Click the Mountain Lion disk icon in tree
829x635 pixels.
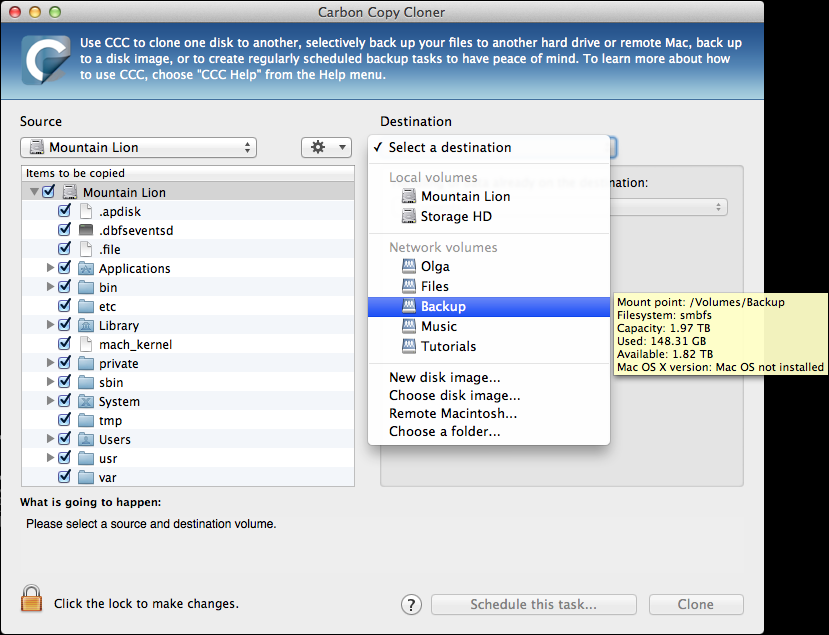pos(70,192)
